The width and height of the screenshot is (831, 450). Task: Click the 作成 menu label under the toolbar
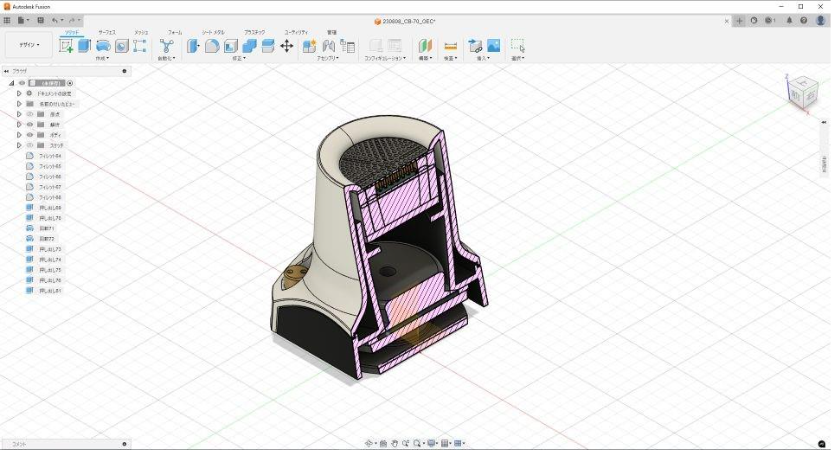[102, 59]
